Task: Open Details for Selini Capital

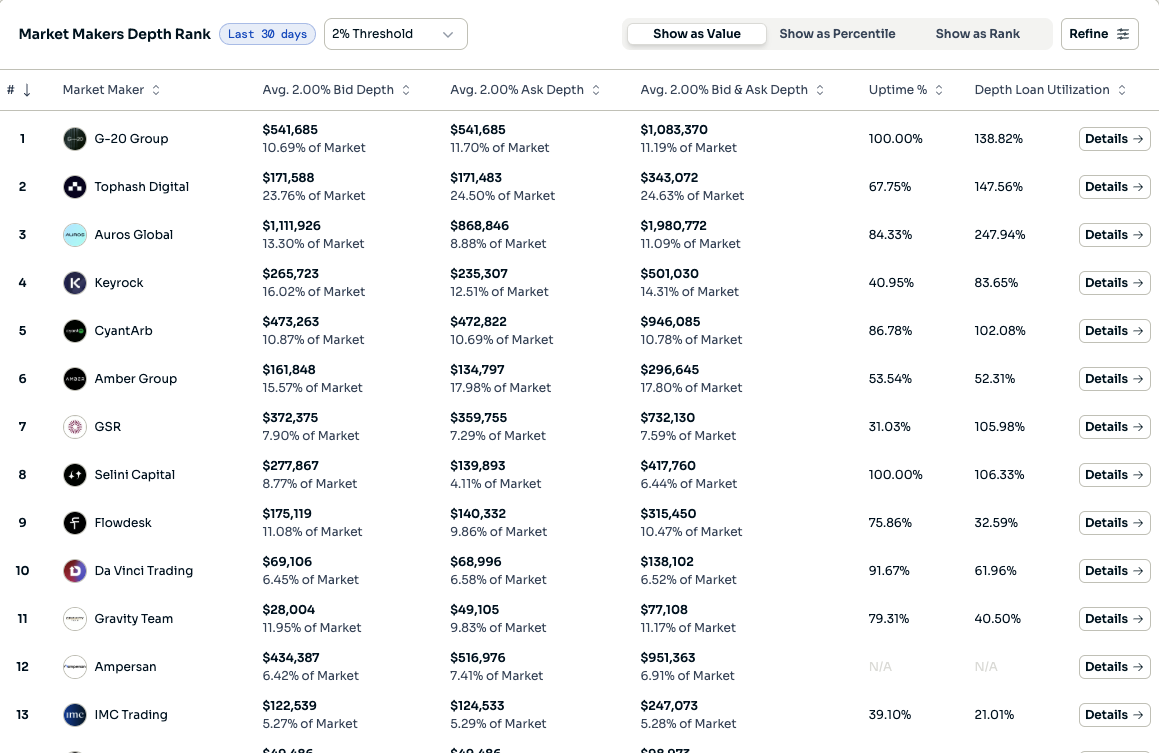Action: 1114,475
